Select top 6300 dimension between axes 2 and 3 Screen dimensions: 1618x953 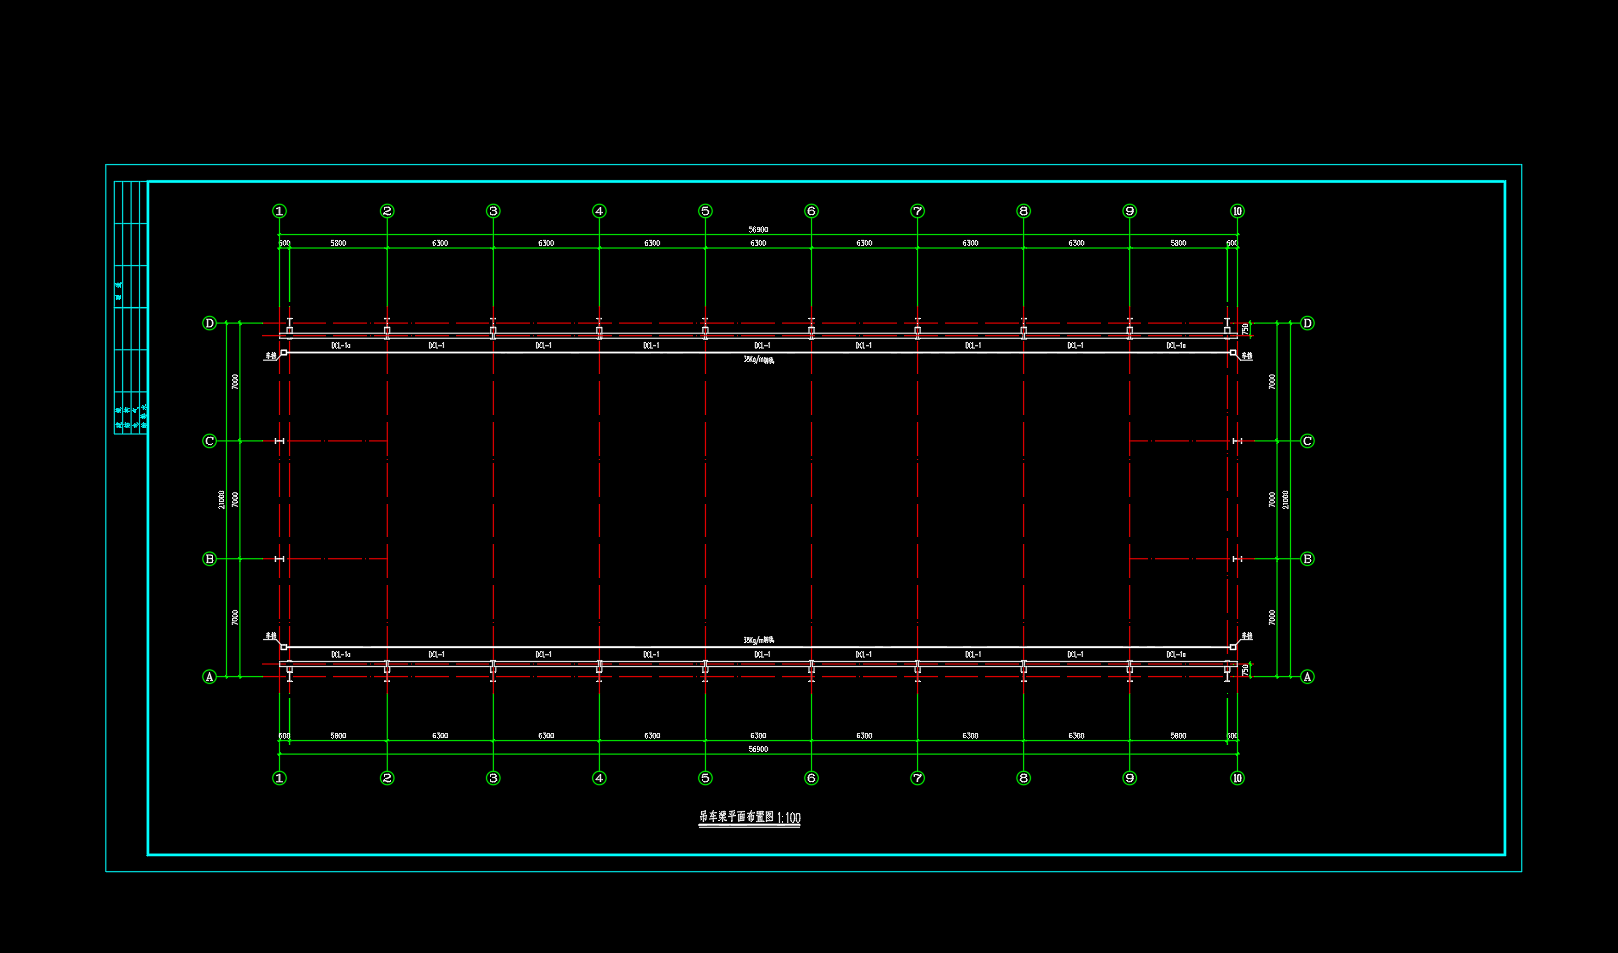coord(440,243)
